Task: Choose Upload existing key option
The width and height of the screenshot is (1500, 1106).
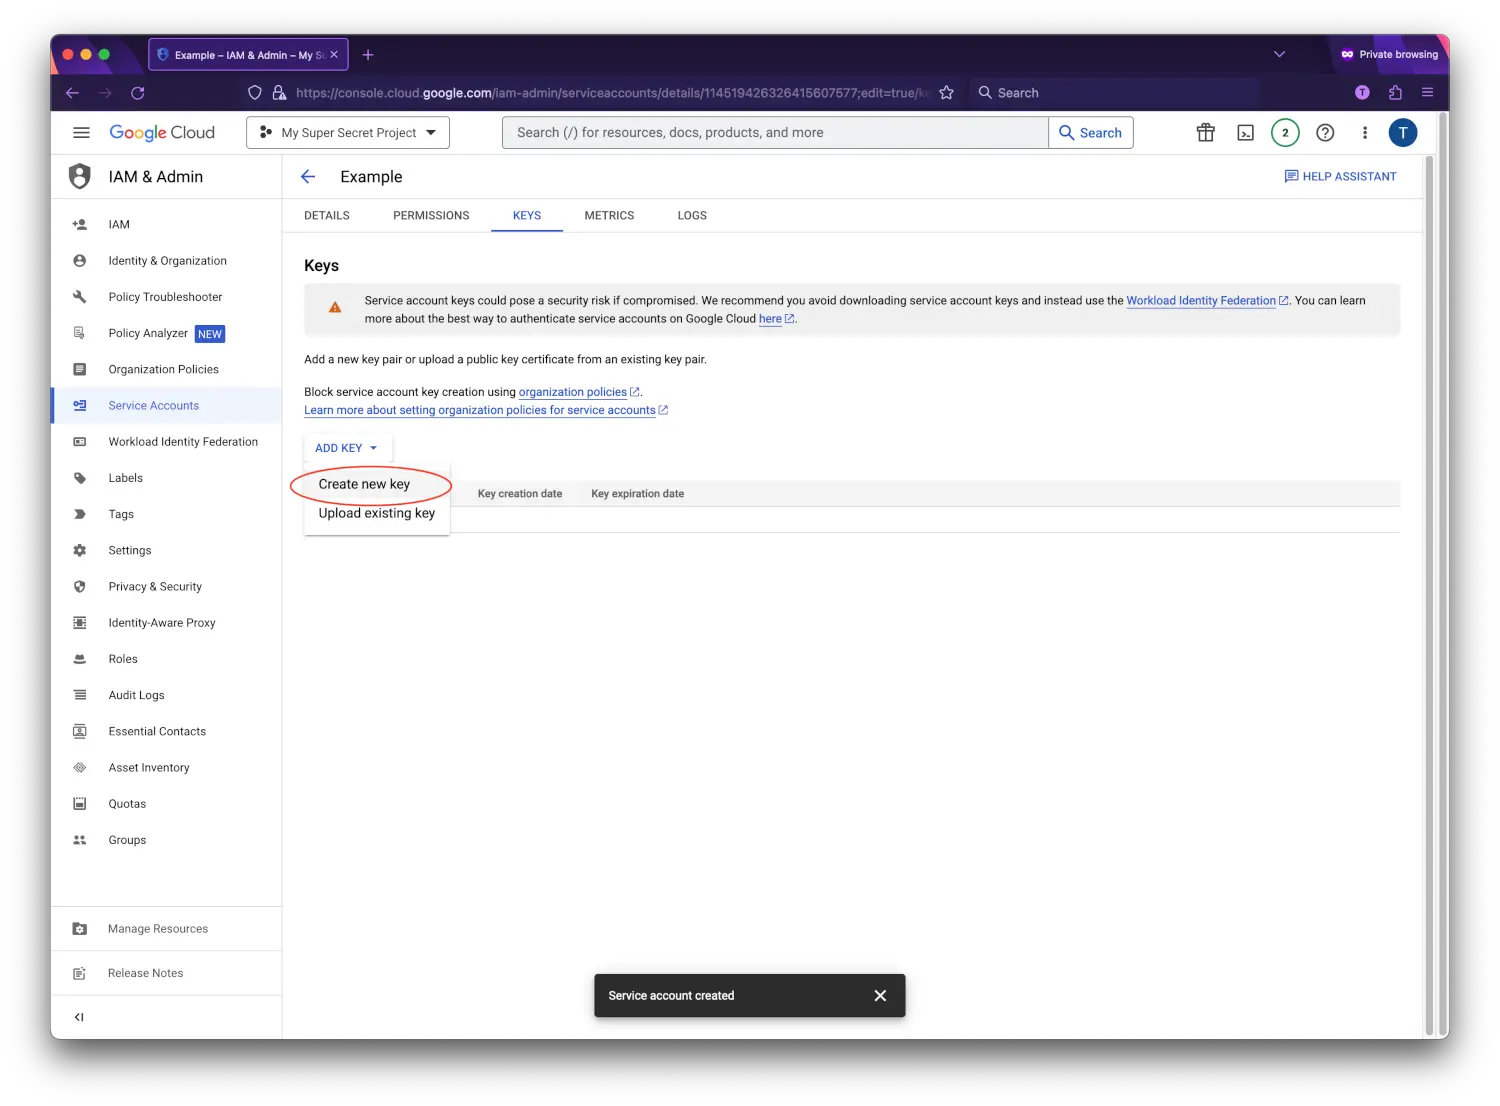Action: click(377, 513)
